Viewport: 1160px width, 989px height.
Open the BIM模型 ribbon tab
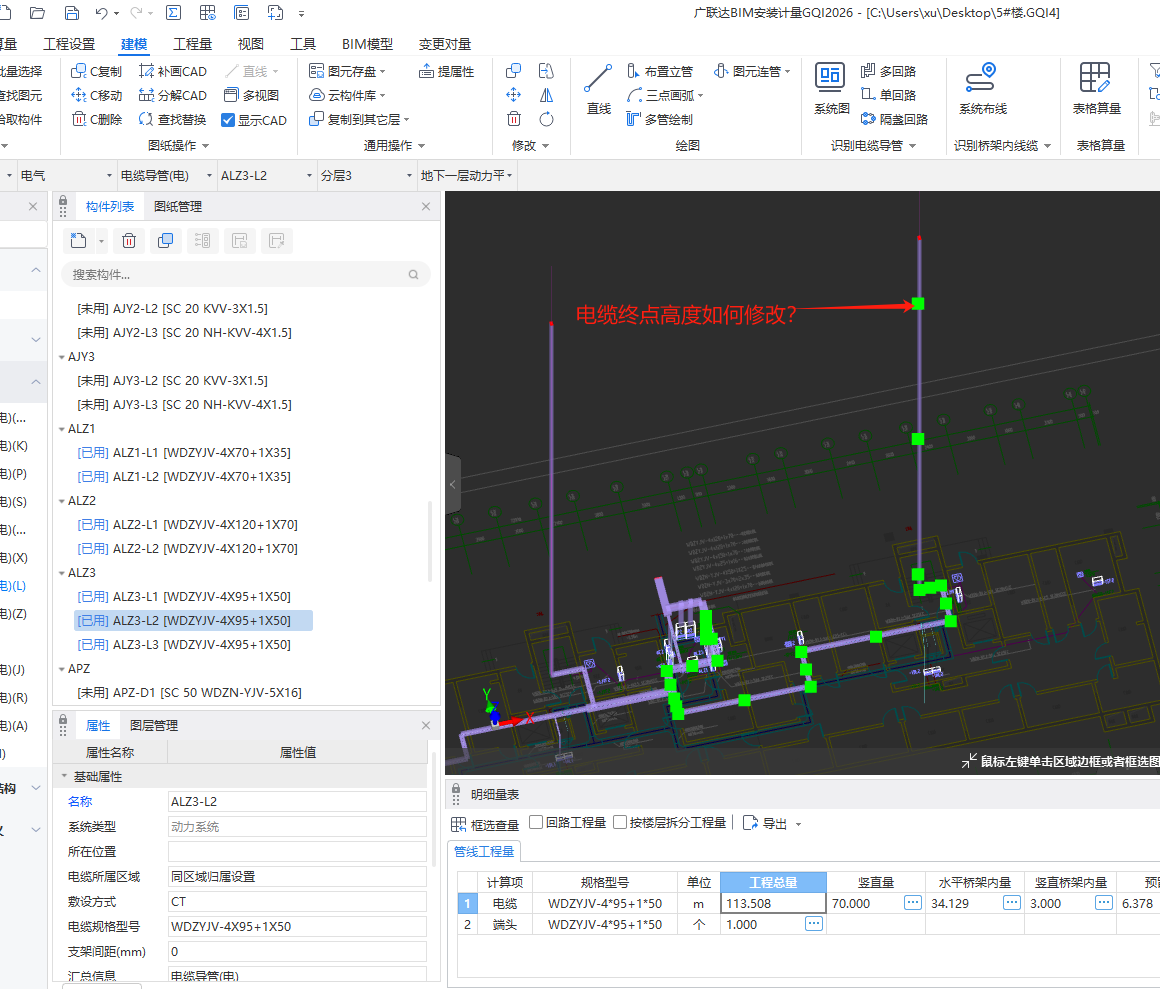(367, 44)
